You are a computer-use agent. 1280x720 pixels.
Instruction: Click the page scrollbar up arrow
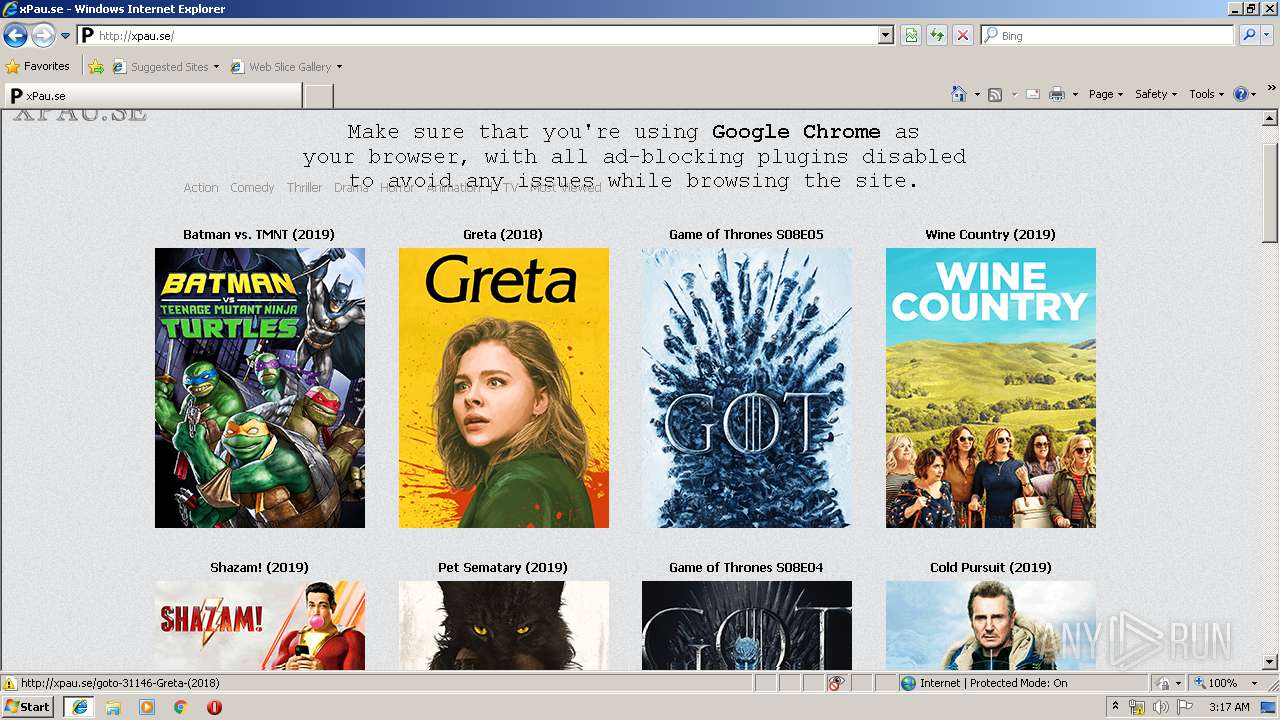pos(1270,118)
